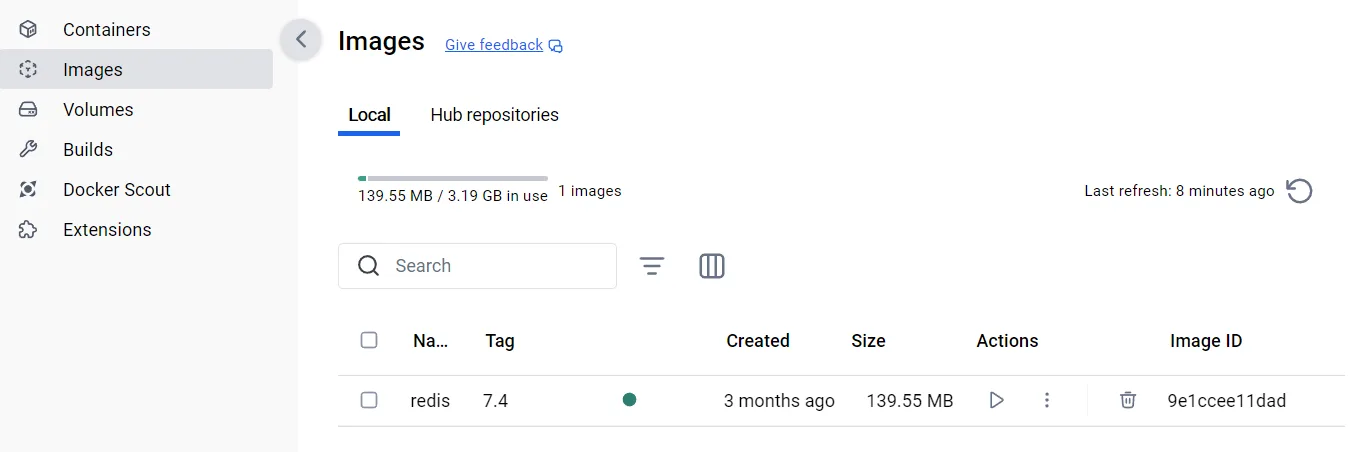This screenshot has height=452, width=1361.
Task: Click the Images icon in sidebar
Action: pyautogui.click(x=28, y=70)
